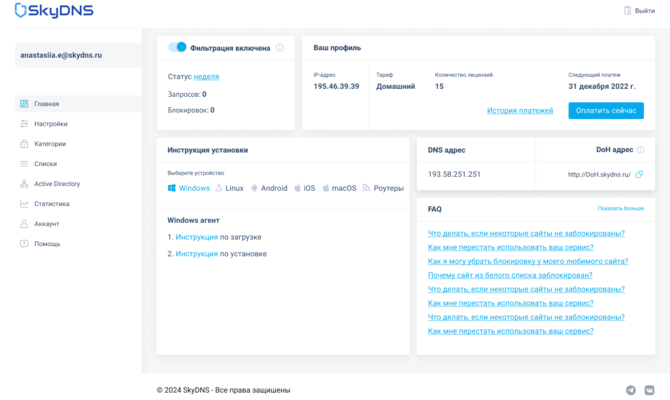Image resolution: width=670 pixels, height=400 pixels.
Task: Click the next payment date 31 декабря 2022
Action: 602,86
